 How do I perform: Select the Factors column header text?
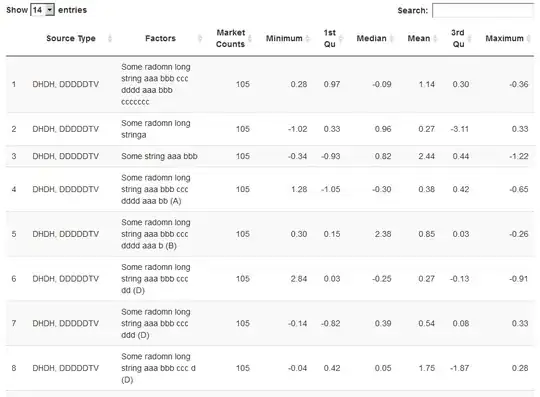point(160,38)
